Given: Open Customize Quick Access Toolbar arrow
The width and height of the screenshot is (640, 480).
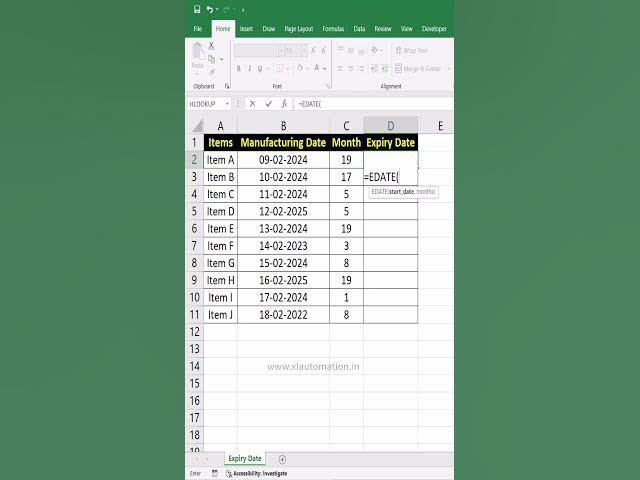Looking at the screenshot, I should tap(243, 10).
